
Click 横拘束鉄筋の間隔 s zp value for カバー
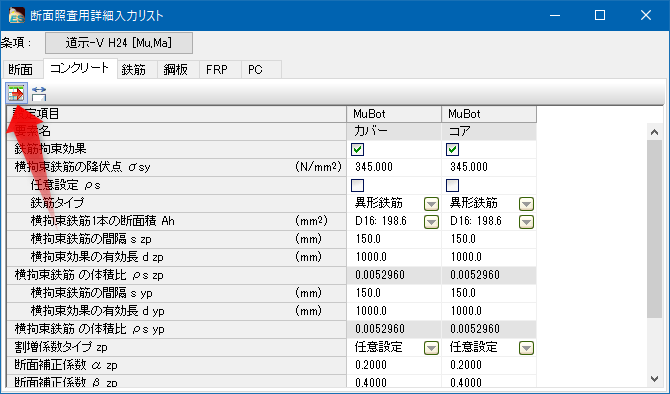pyautogui.click(x=394, y=239)
